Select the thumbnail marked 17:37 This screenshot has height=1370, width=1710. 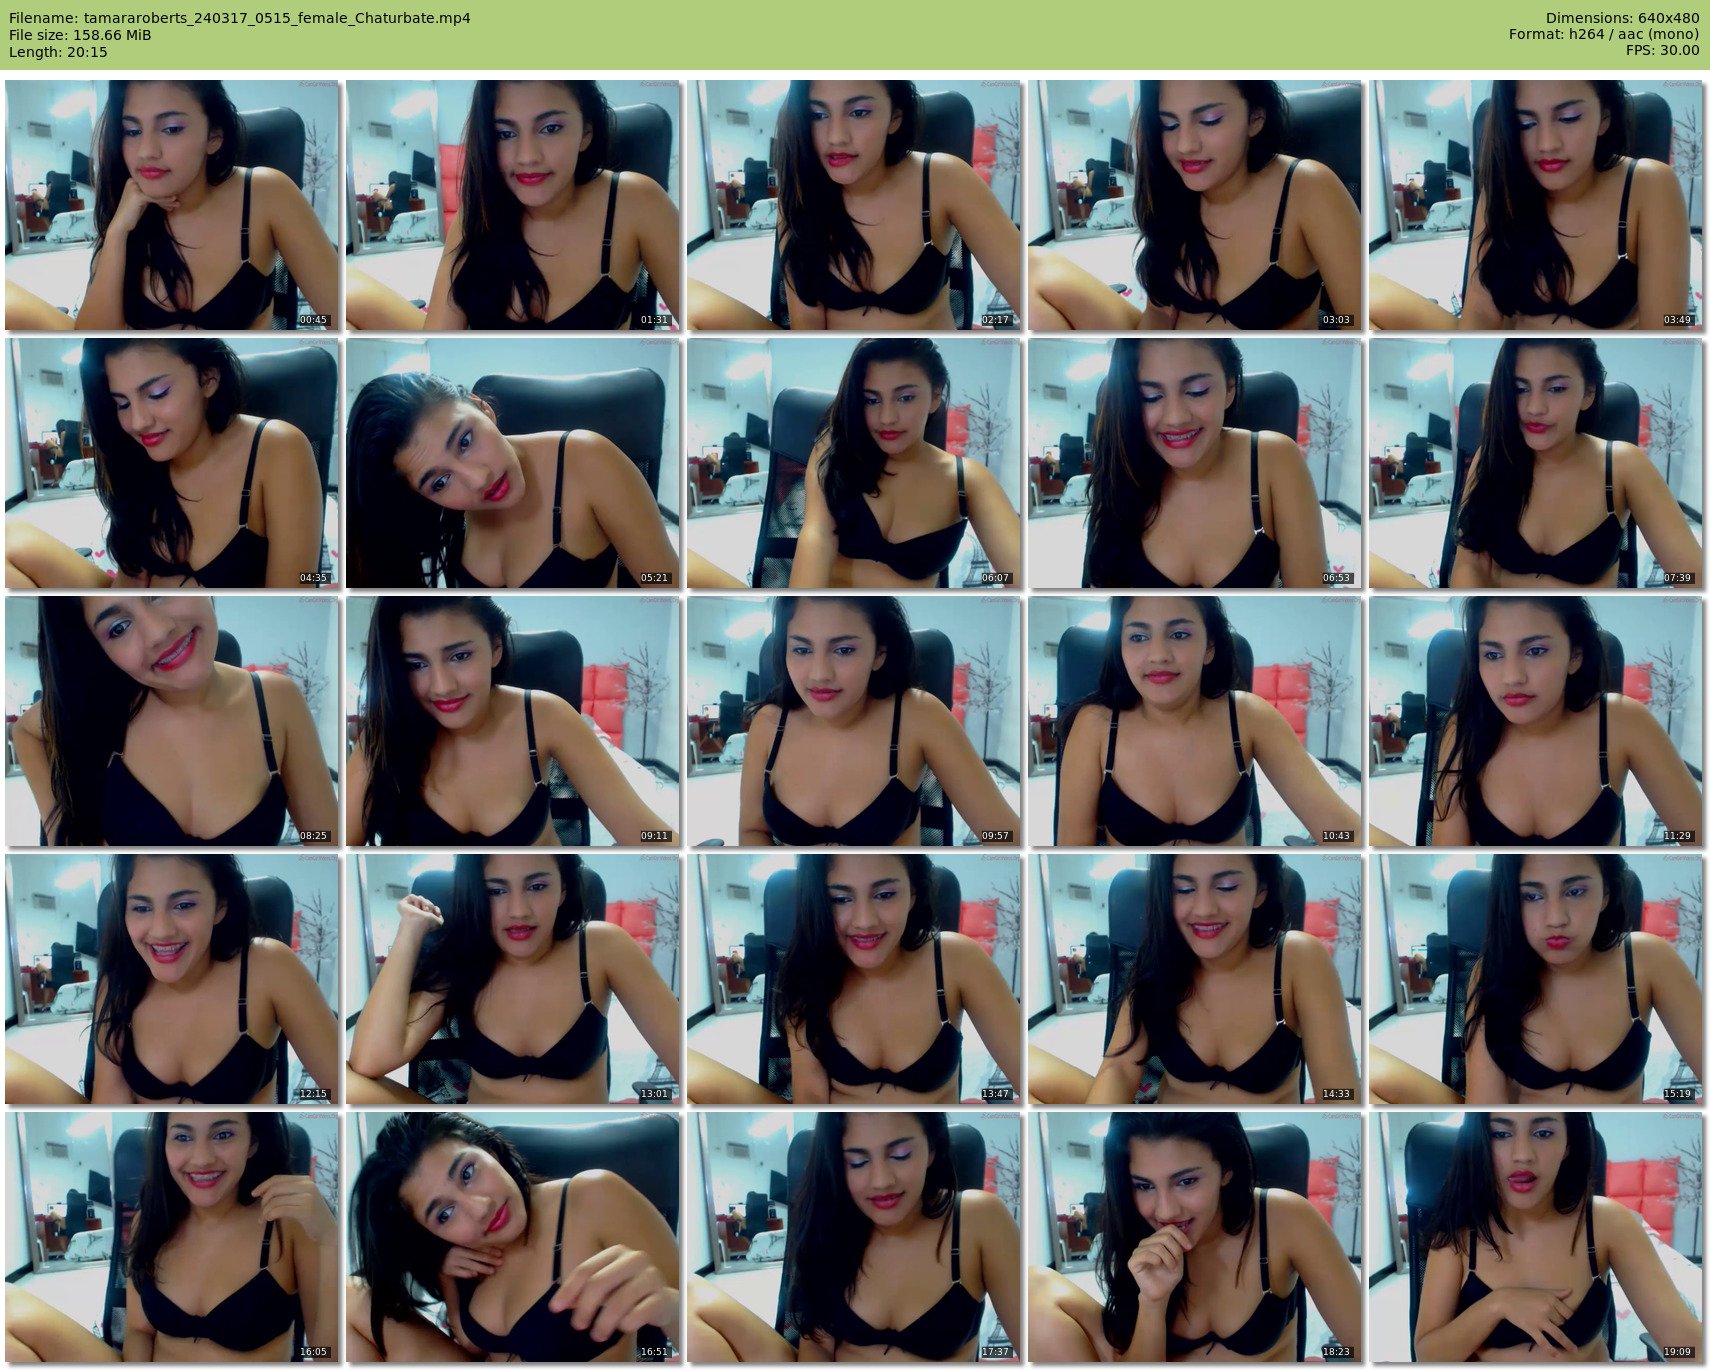click(854, 1237)
